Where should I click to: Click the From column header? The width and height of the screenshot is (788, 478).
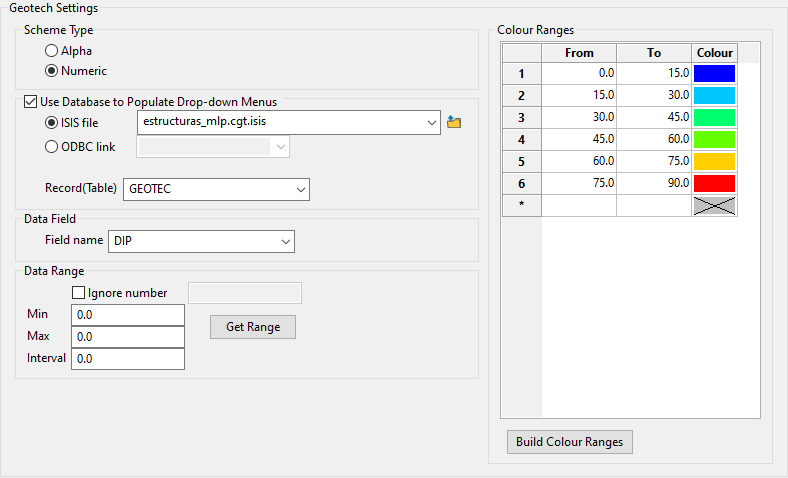point(579,53)
